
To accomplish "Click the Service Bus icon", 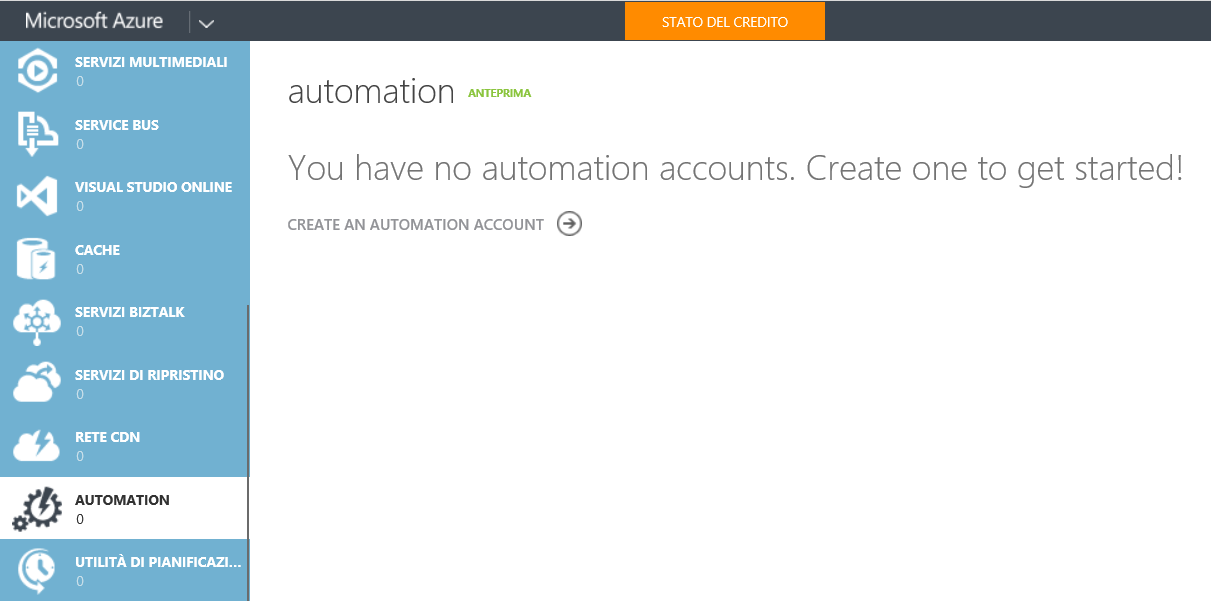I will click(x=37, y=134).
